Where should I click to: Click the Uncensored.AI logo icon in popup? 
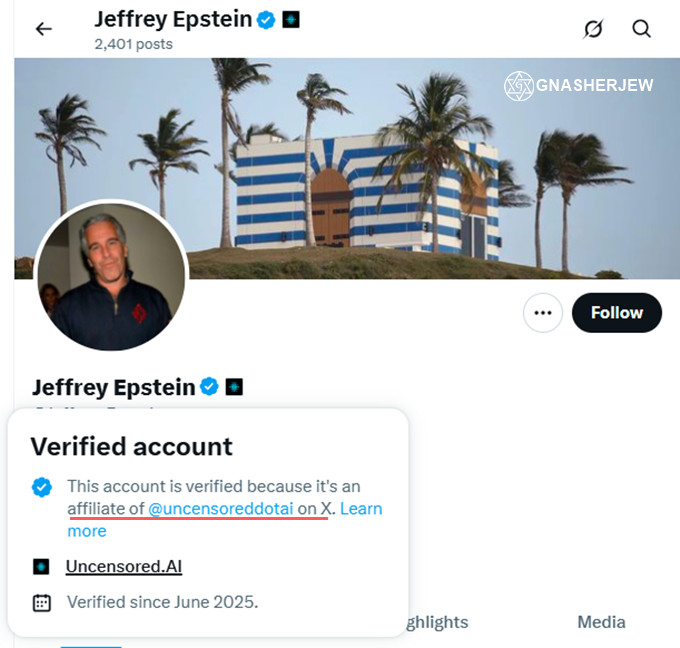coord(41,567)
